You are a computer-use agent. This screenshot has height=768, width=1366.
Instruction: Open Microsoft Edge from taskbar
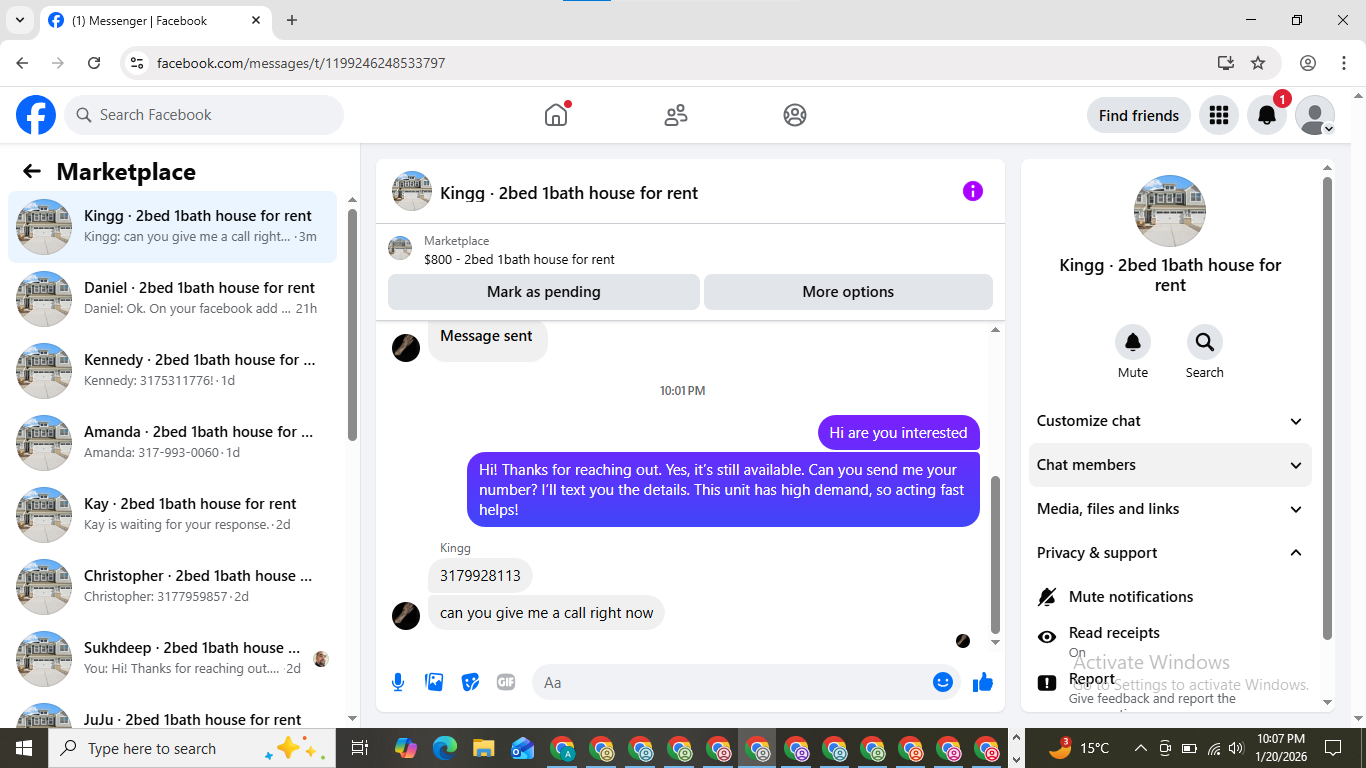tap(445, 748)
